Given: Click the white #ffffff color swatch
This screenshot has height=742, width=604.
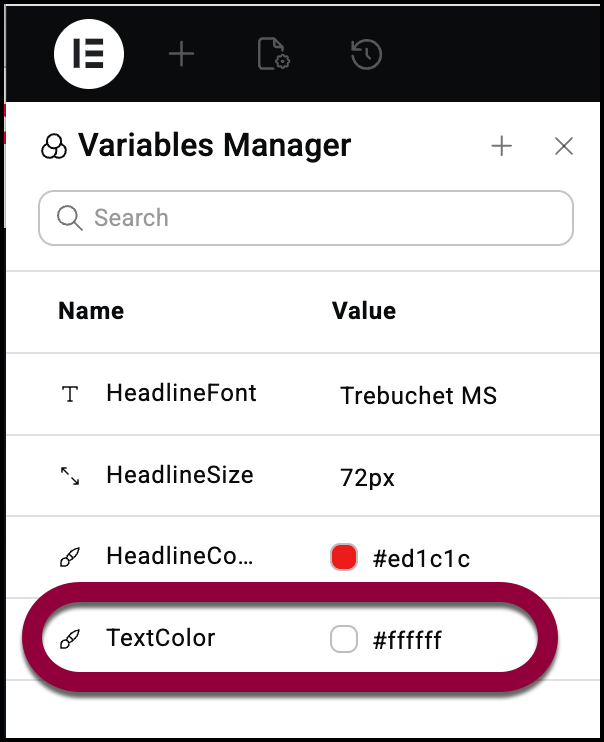Looking at the screenshot, I should (344, 640).
